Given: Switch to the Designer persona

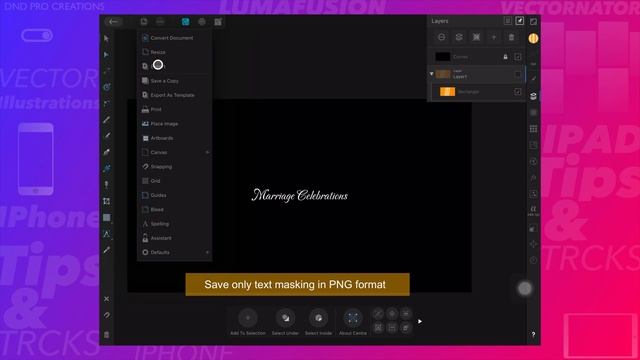Looking at the screenshot, I should 185,22.
